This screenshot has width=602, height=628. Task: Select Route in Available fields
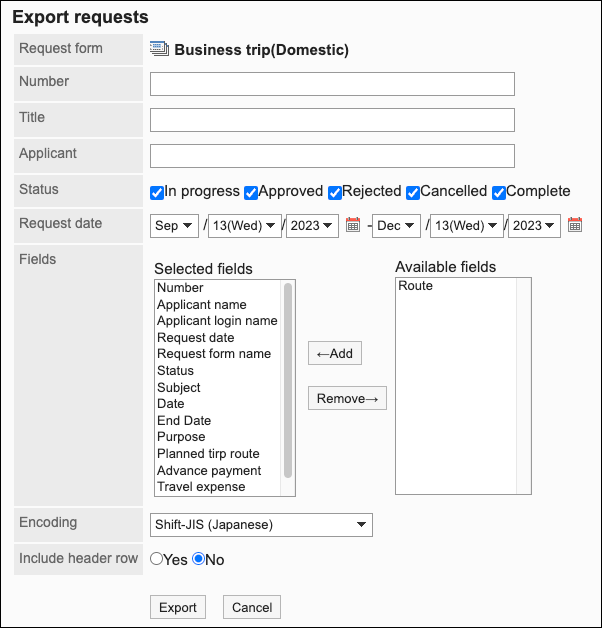415,286
